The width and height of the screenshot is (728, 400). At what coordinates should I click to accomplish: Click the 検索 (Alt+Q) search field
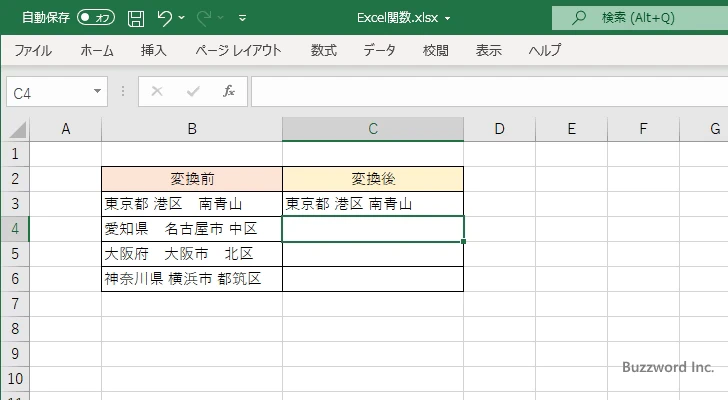(x=640, y=18)
